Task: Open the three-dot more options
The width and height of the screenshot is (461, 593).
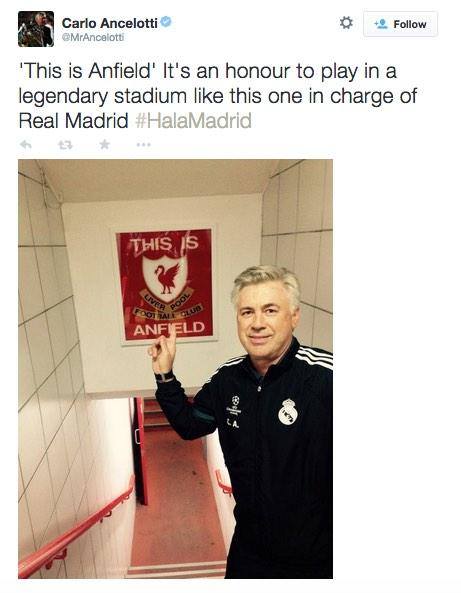Action: pos(144,144)
